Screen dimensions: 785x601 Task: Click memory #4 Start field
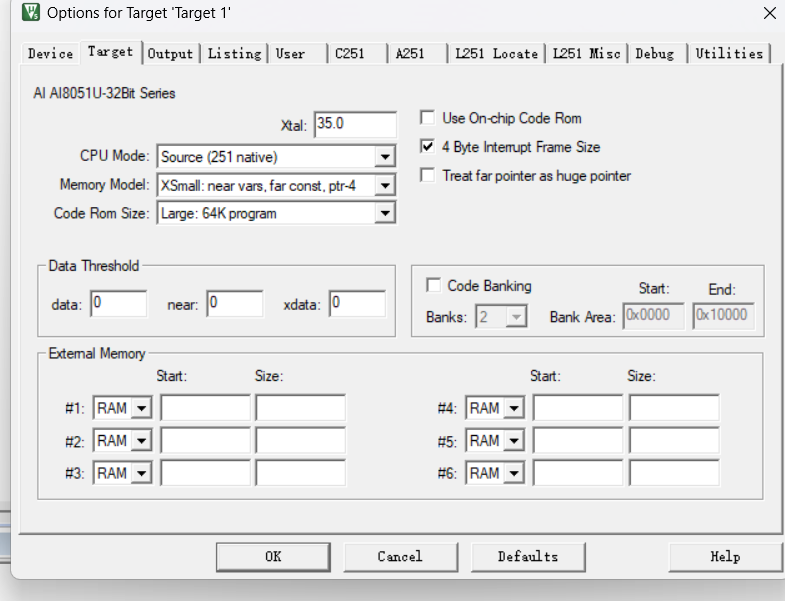[x=578, y=408]
